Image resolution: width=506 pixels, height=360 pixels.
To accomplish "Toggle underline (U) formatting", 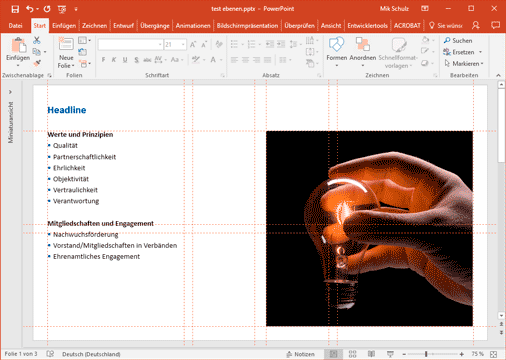I will click(125, 60).
